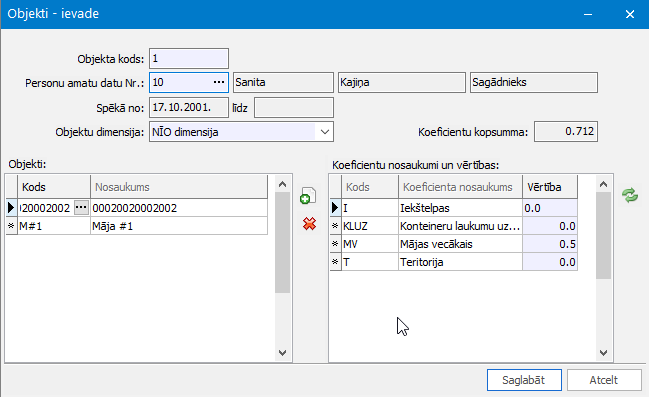Select the 00020020002002 object name cell
Image resolution: width=649 pixels, height=397 pixels.
coord(179,208)
